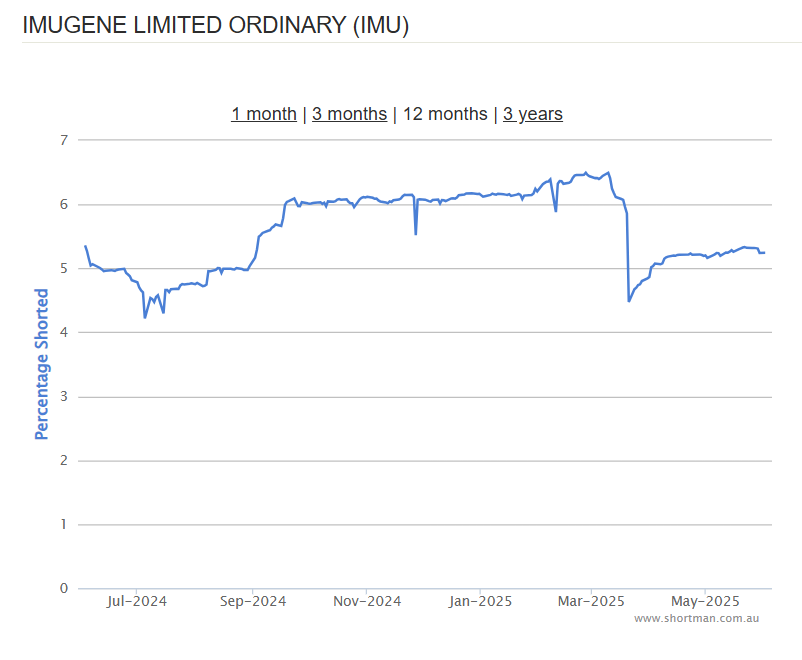
Task: Show the 3 years chart
Action: (532, 114)
